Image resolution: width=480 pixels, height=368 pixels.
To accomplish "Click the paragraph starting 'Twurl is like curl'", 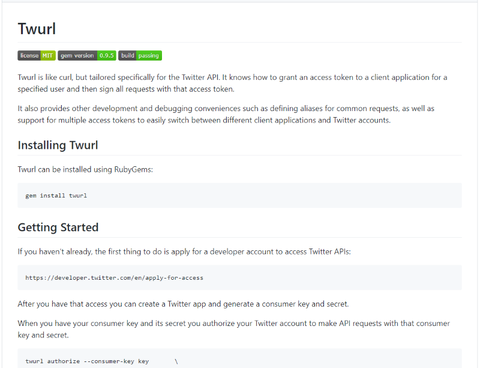I will (x=232, y=83).
